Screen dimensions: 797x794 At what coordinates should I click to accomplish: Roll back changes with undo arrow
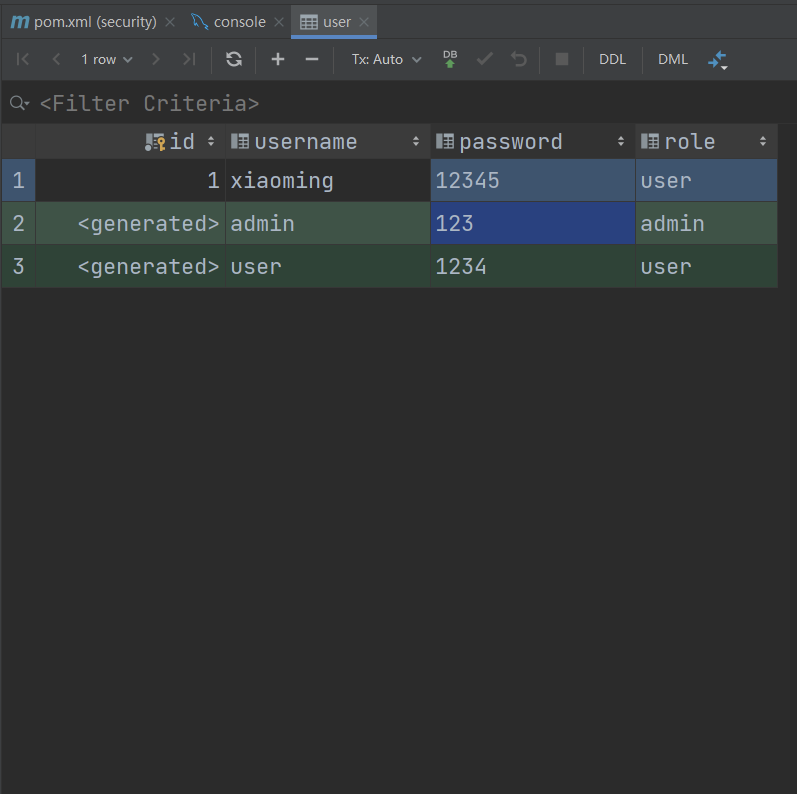pos(518,59)
